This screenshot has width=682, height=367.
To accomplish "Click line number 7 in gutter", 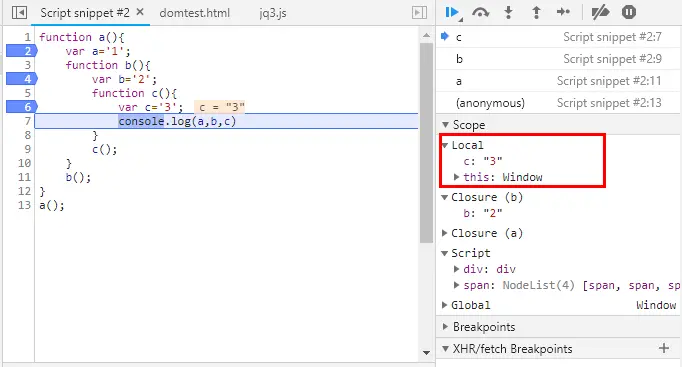I will [x=27, y=121].
